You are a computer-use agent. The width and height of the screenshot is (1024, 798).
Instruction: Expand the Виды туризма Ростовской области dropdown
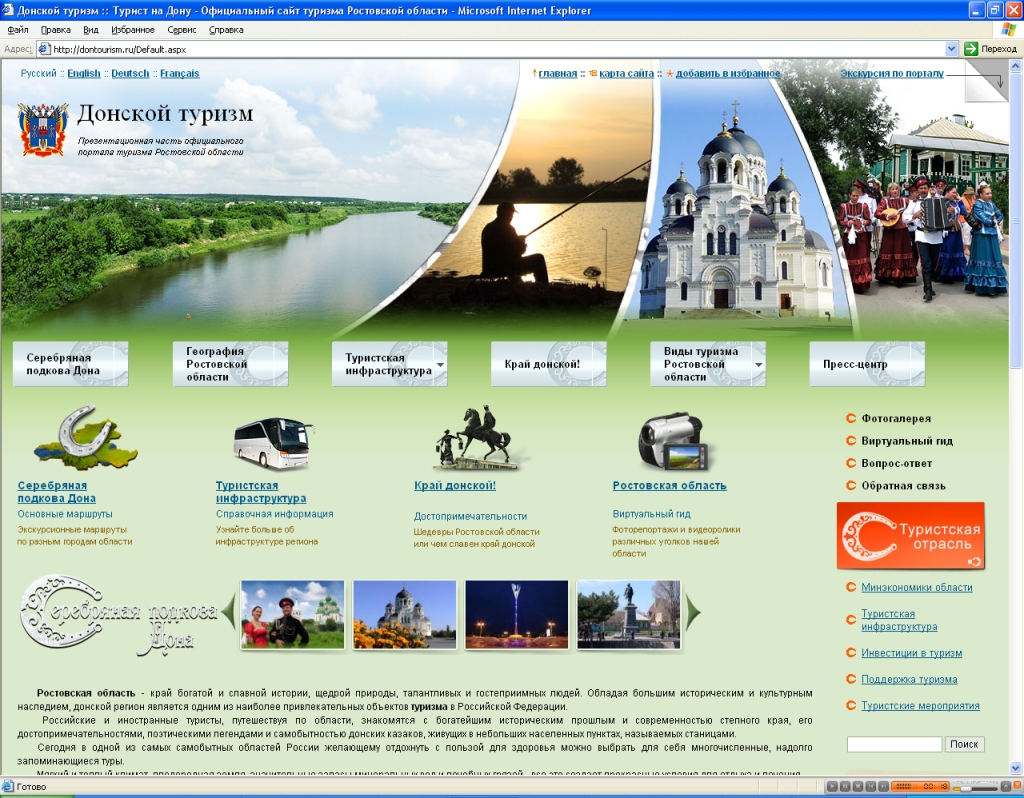click(758, 364)
